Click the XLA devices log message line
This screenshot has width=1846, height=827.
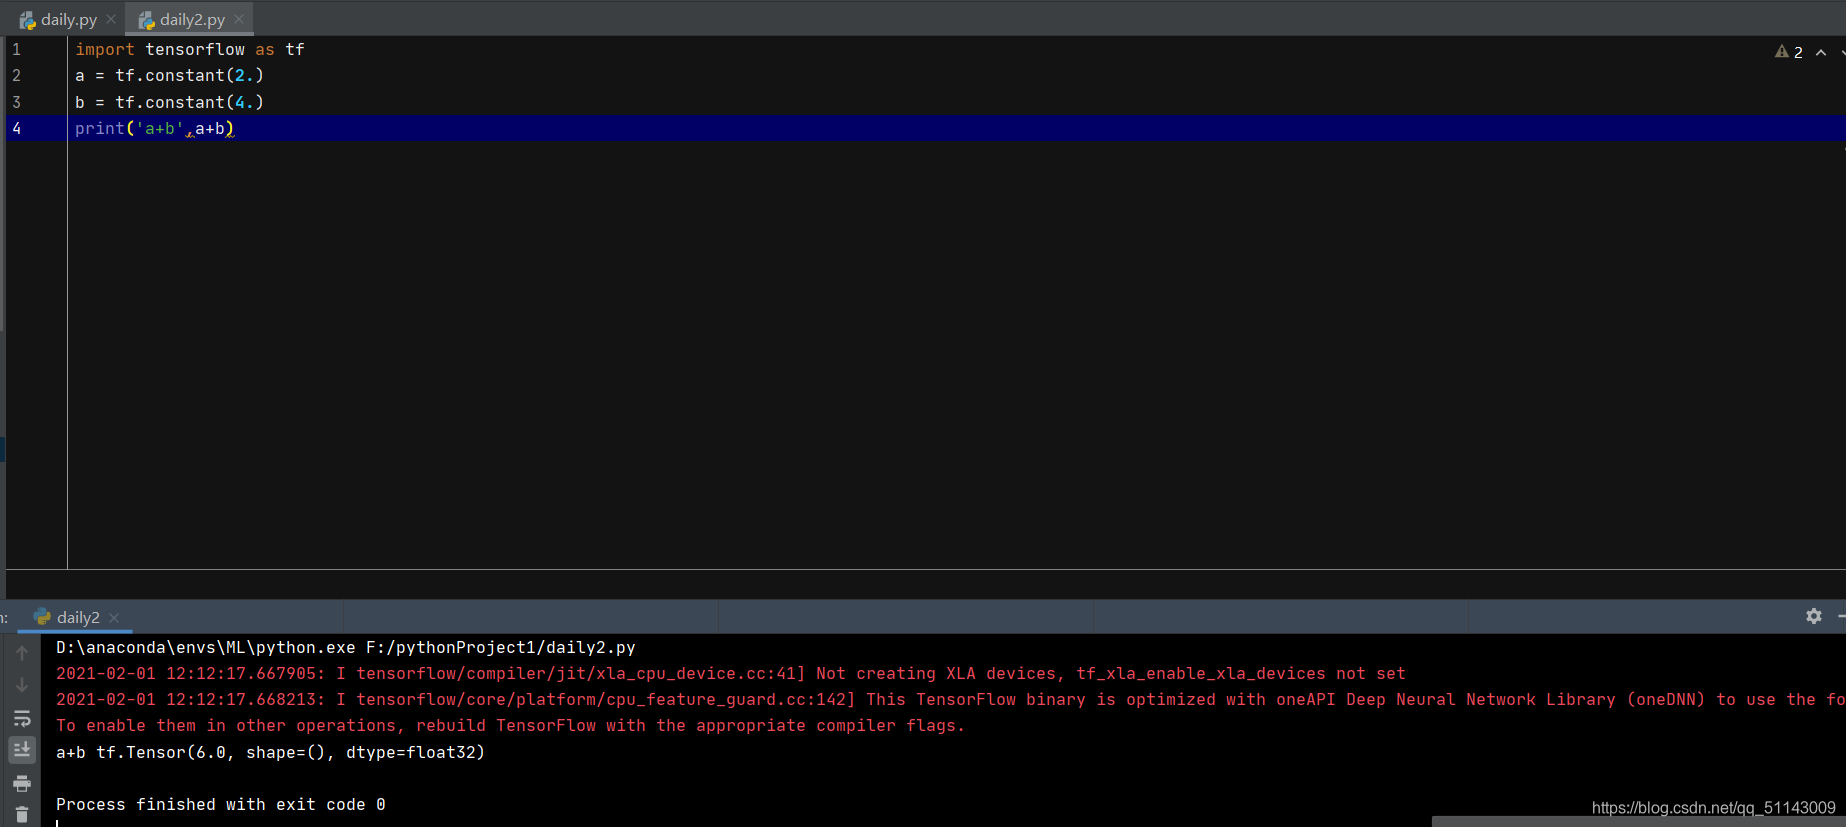(x=731, y=673)
